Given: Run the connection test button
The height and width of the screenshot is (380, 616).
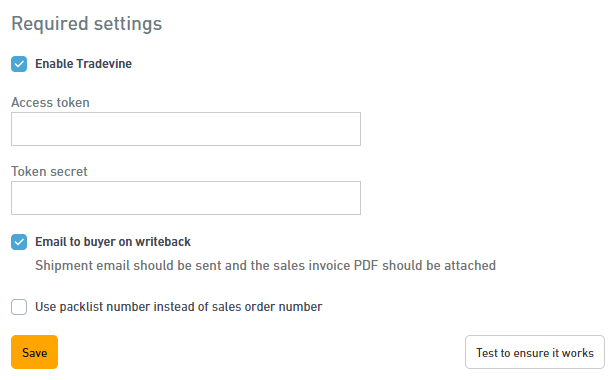Looking at the screenshot, I should pyautogui.click(x=535, y=352).
